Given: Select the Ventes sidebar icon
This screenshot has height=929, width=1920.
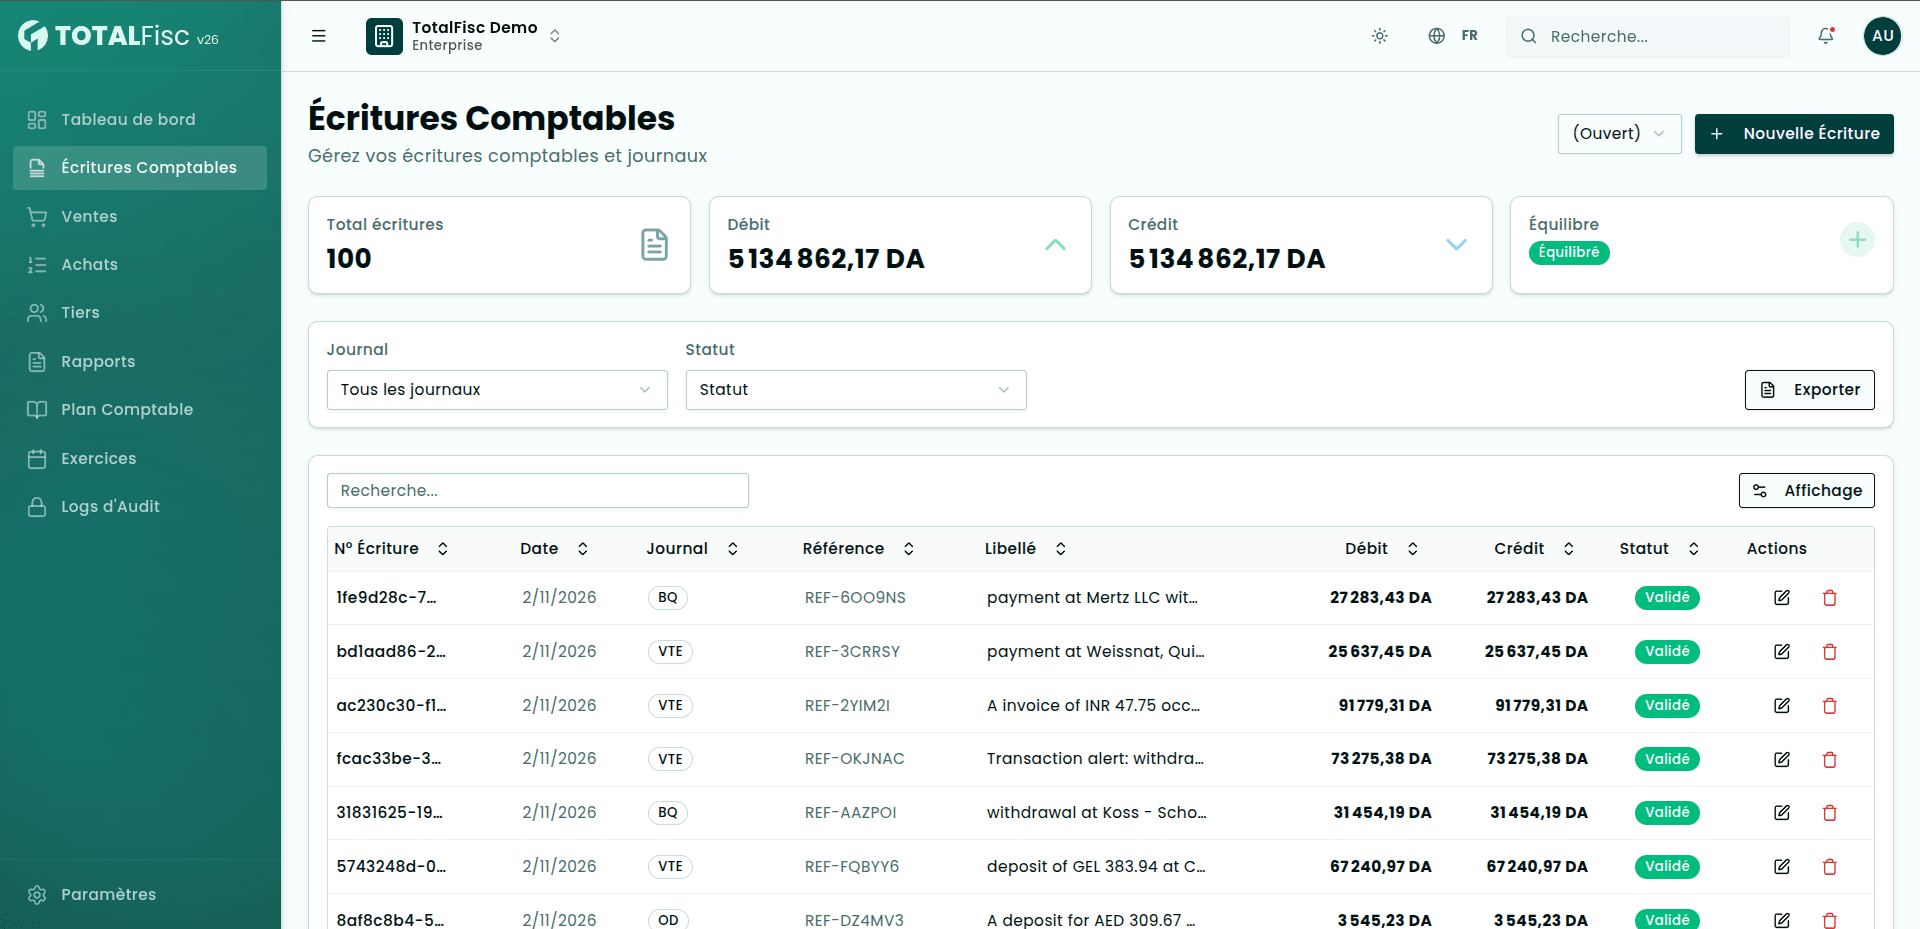Looking at the screenshot, I should (x=37, y=216).
